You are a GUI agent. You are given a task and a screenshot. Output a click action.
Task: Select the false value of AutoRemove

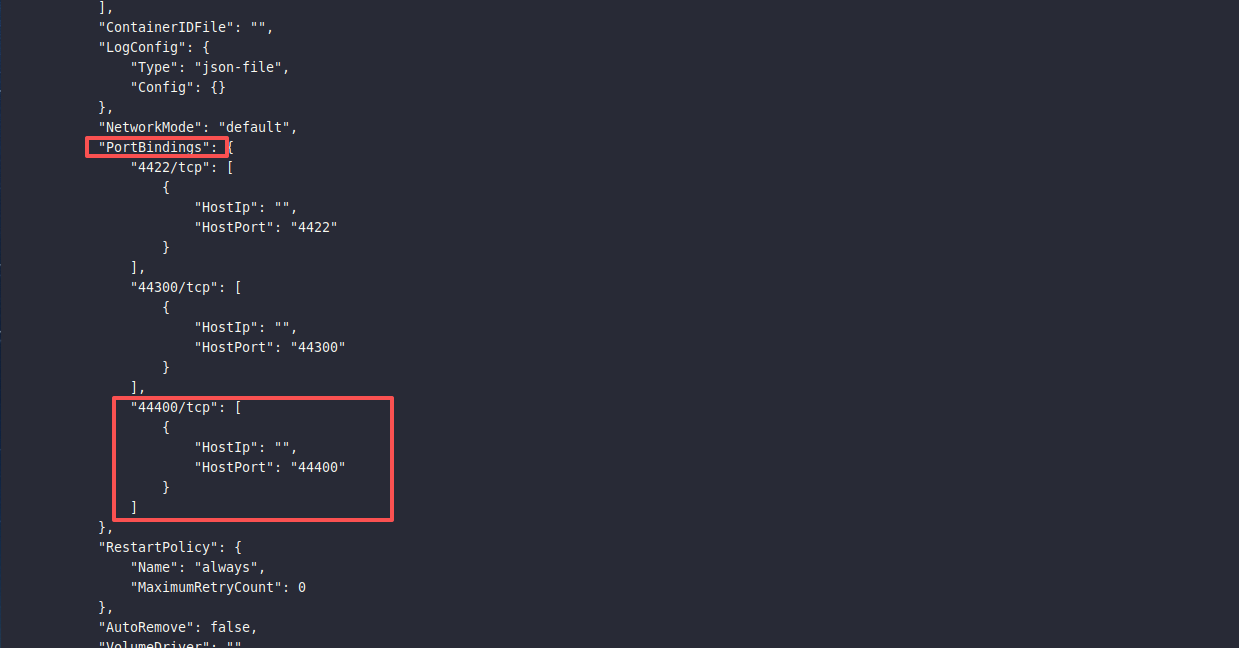[x=233, y=627]
